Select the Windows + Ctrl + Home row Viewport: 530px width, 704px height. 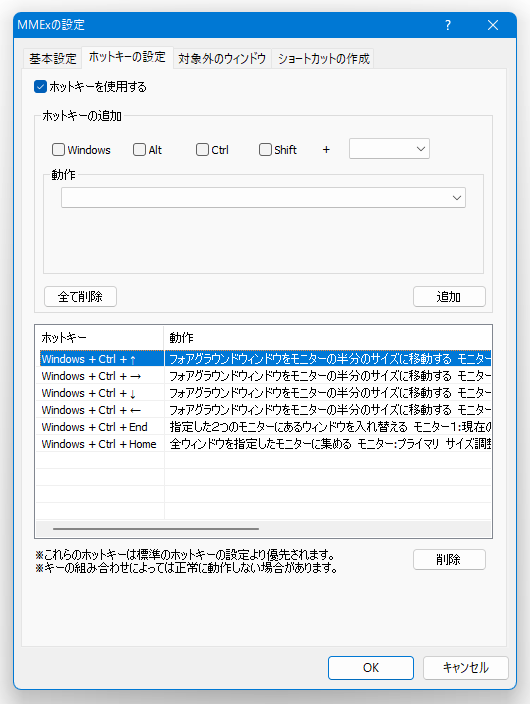click(265, 444)
